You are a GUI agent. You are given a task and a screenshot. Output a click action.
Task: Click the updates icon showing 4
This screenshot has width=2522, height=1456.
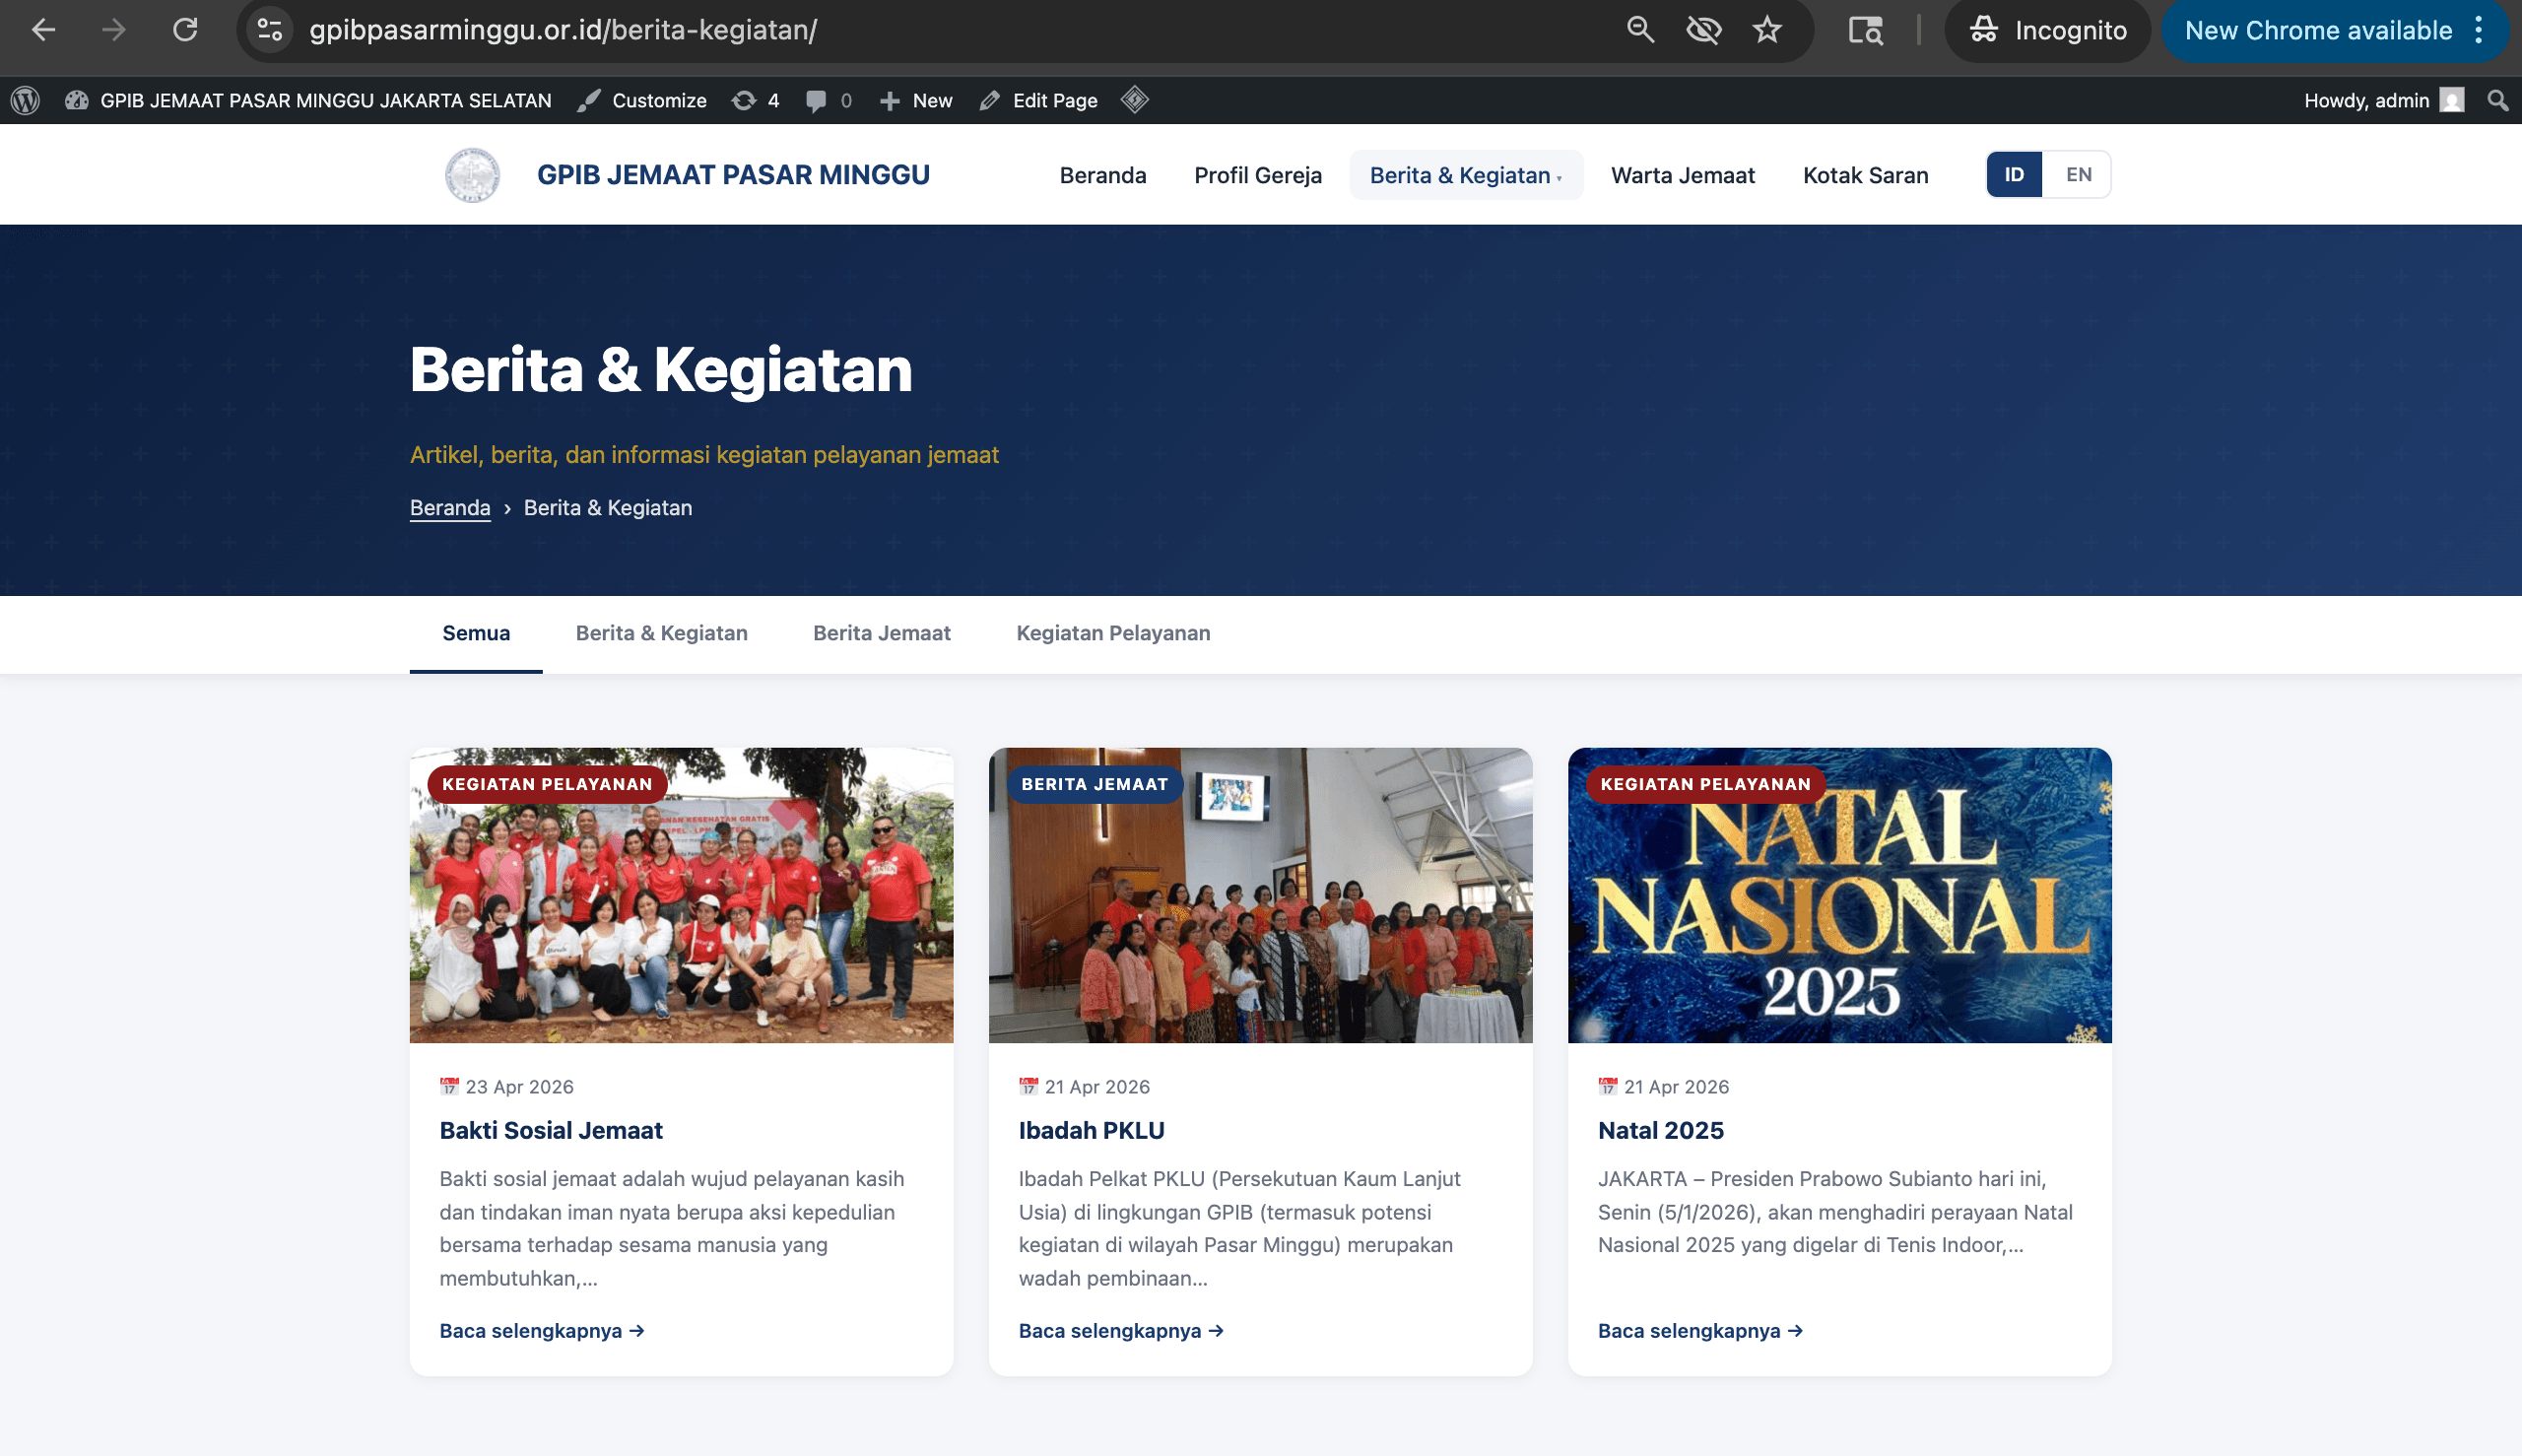pyautogui.click(x=755, y=100)
